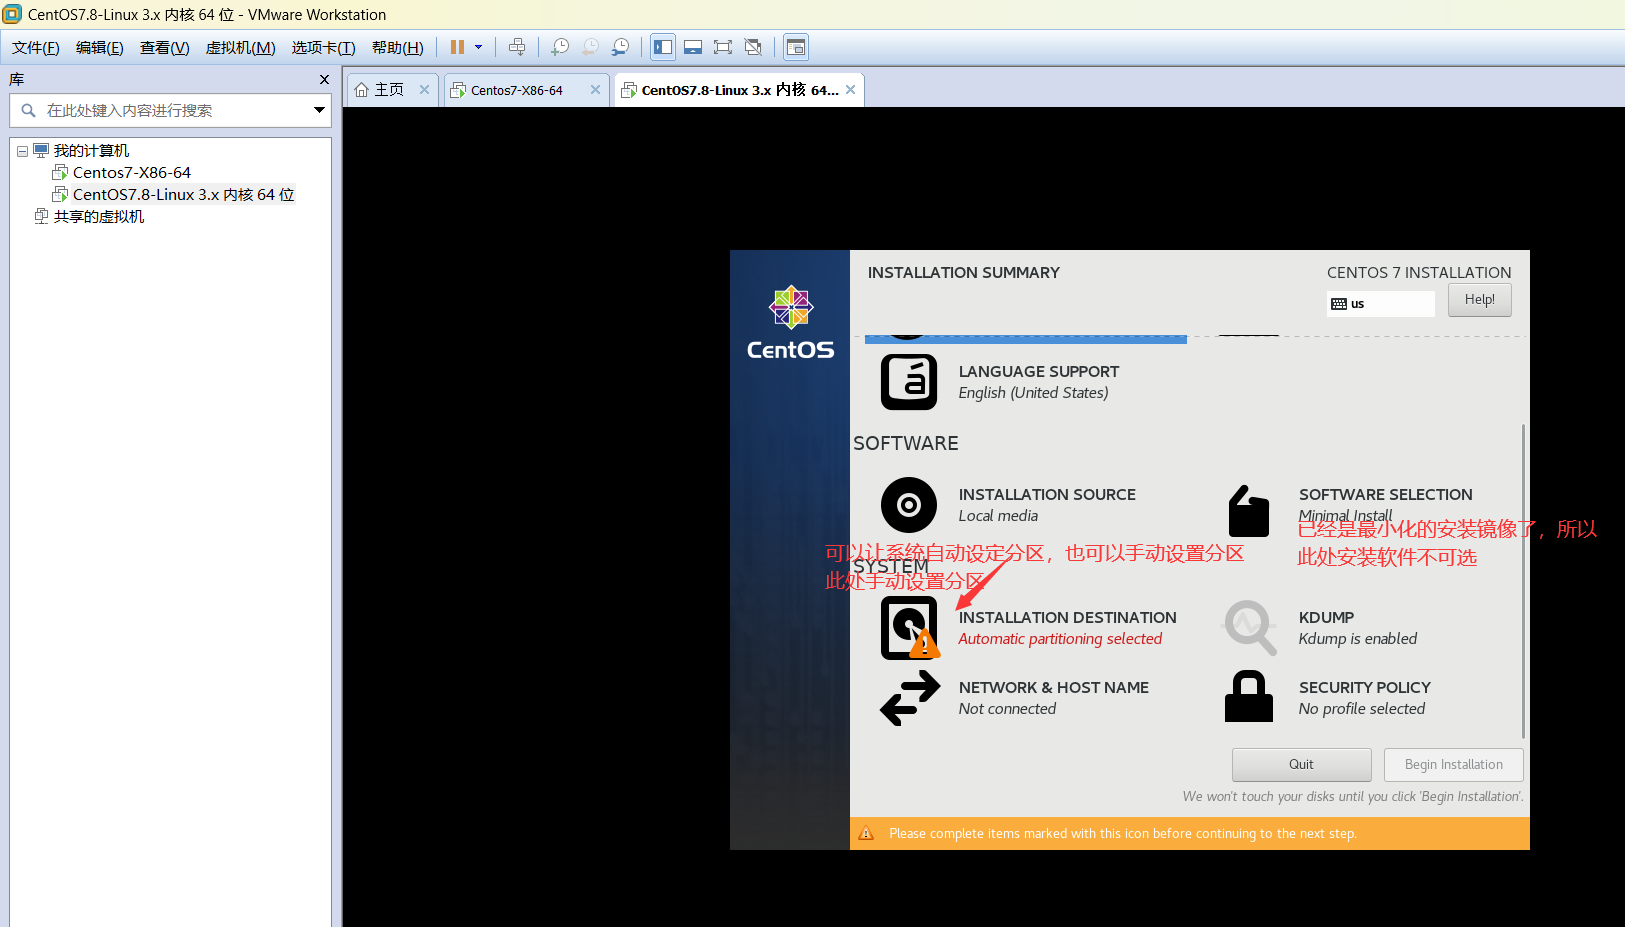Click the Quit button
Image resolution: width=1625 pixels, height=927 pixels.
[1301, 765]
